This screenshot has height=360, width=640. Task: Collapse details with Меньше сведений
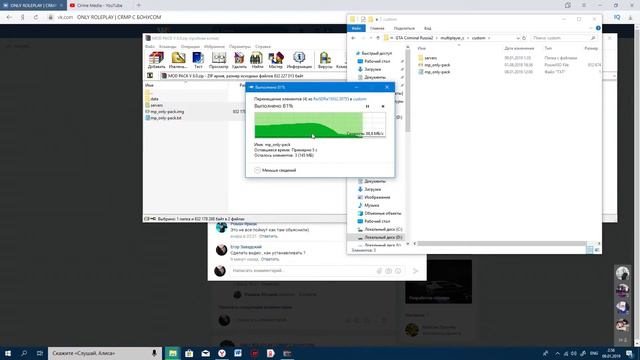(275, 170)
